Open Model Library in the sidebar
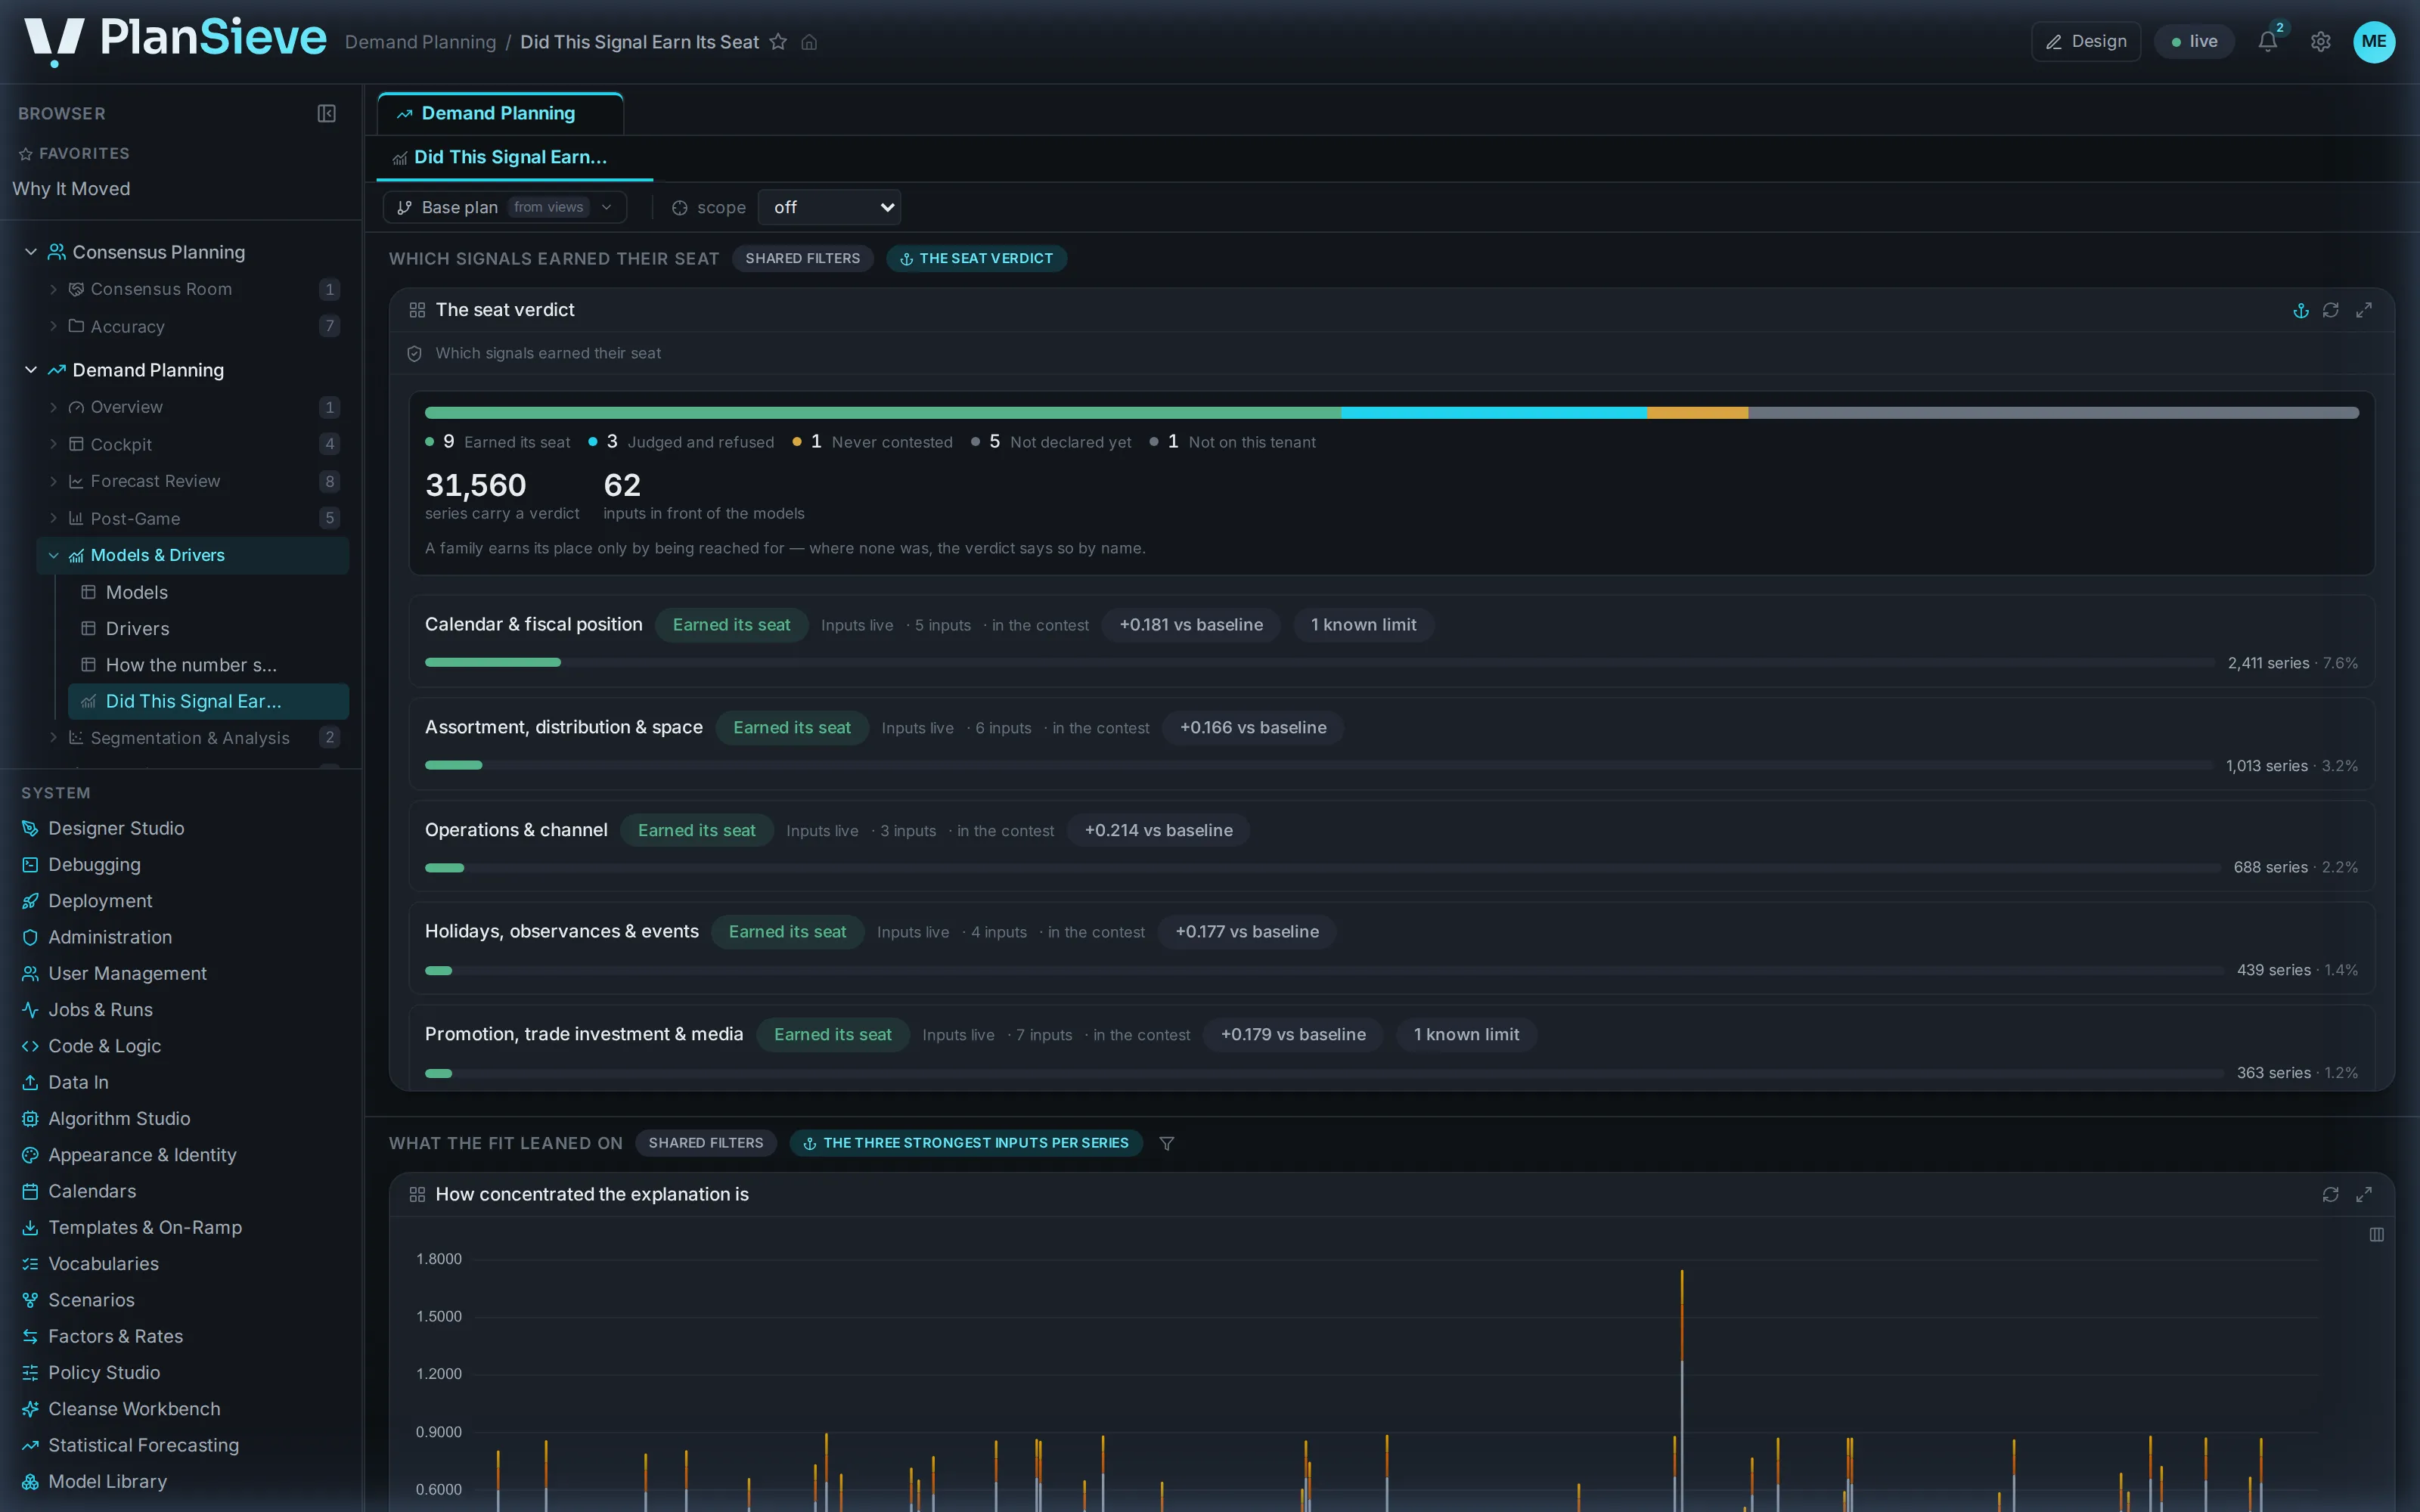 [107, 1481]
